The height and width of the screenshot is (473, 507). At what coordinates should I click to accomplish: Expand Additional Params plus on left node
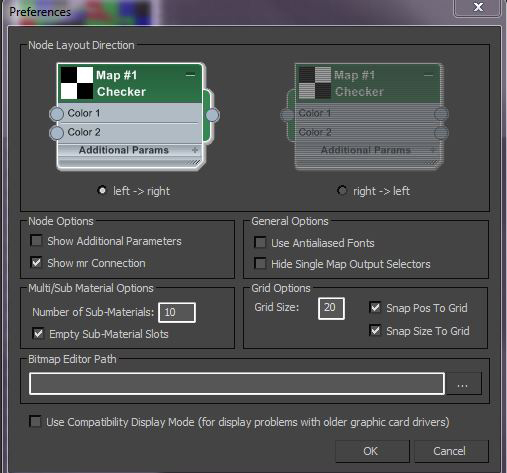pyautogui.click(x=195, y=150)
